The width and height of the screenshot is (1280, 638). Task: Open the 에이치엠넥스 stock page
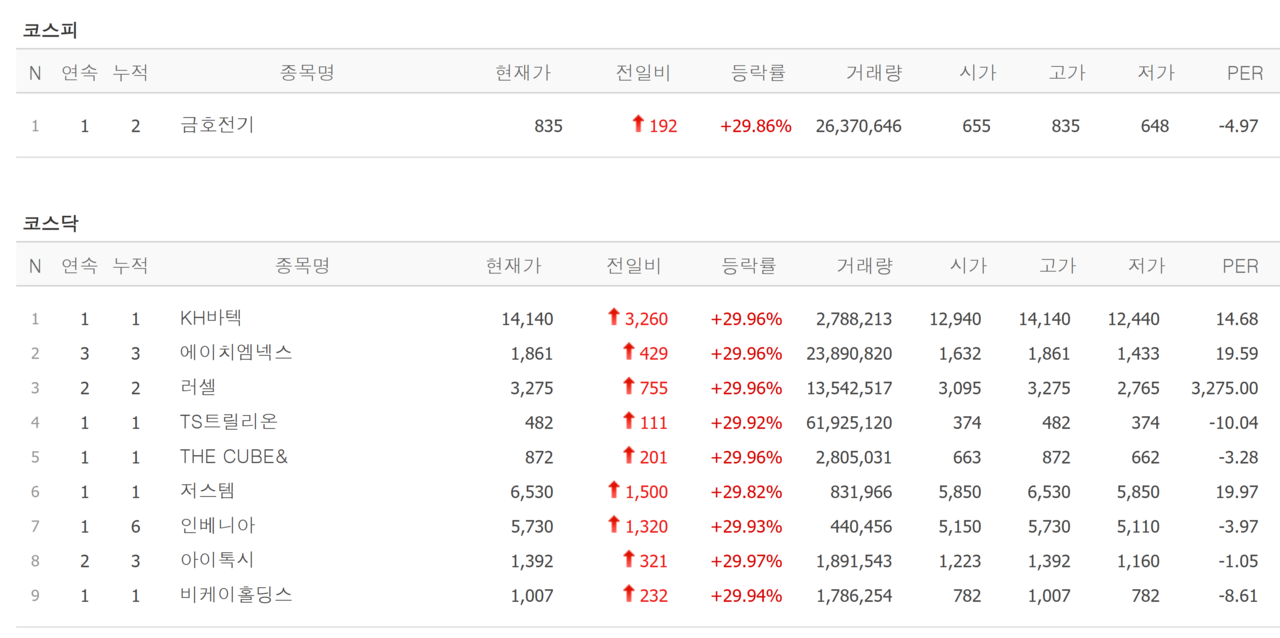(236, 353)
